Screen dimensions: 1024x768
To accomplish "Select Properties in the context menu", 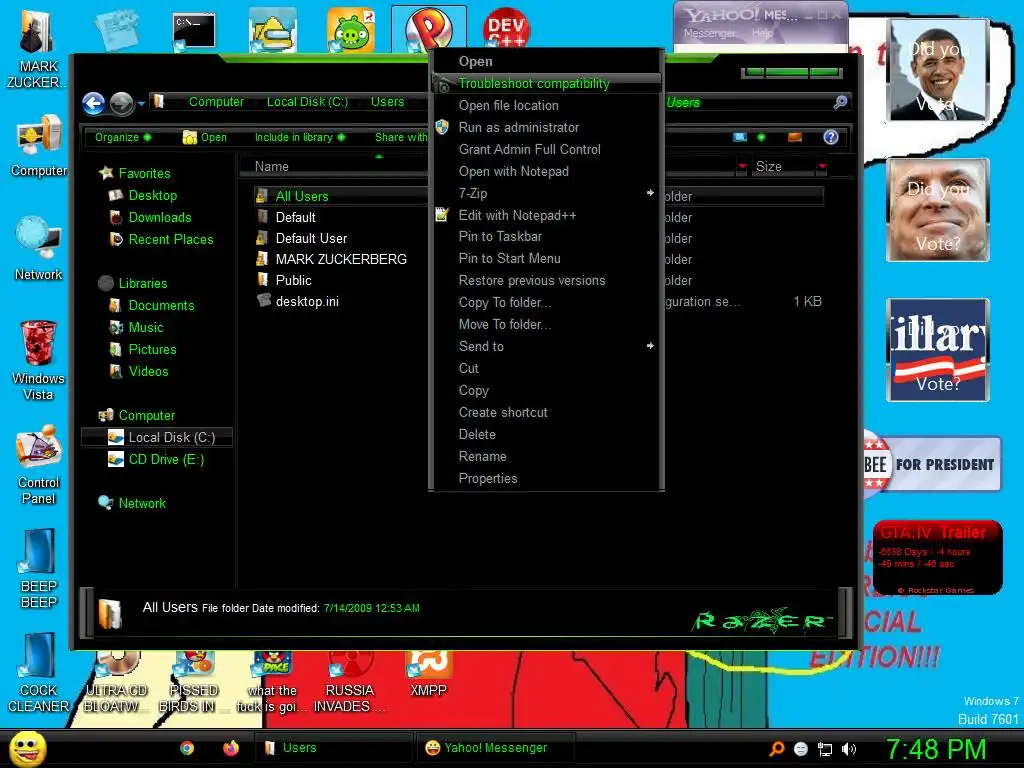I will tap(546, 479).
